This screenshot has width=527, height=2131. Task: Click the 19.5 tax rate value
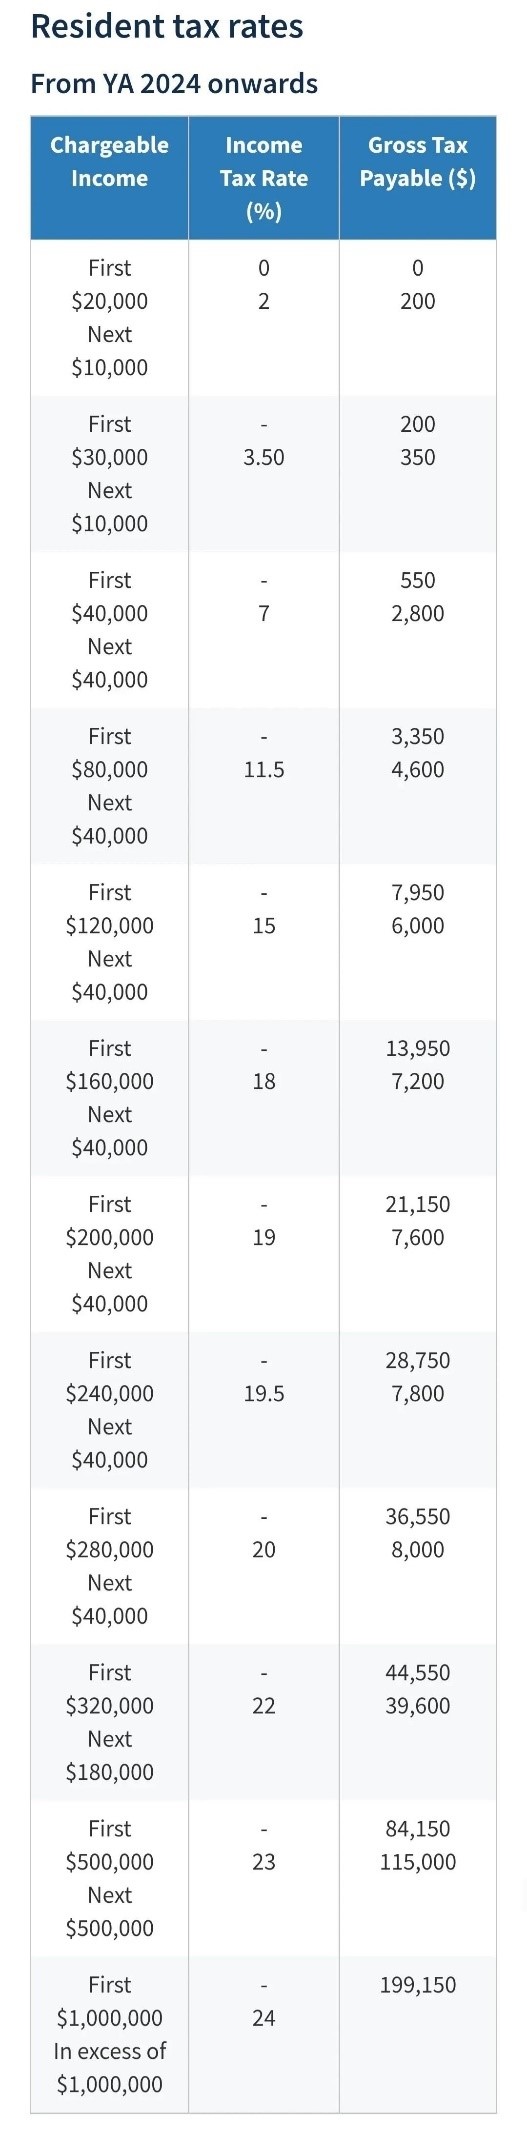tap(264, 1393)
